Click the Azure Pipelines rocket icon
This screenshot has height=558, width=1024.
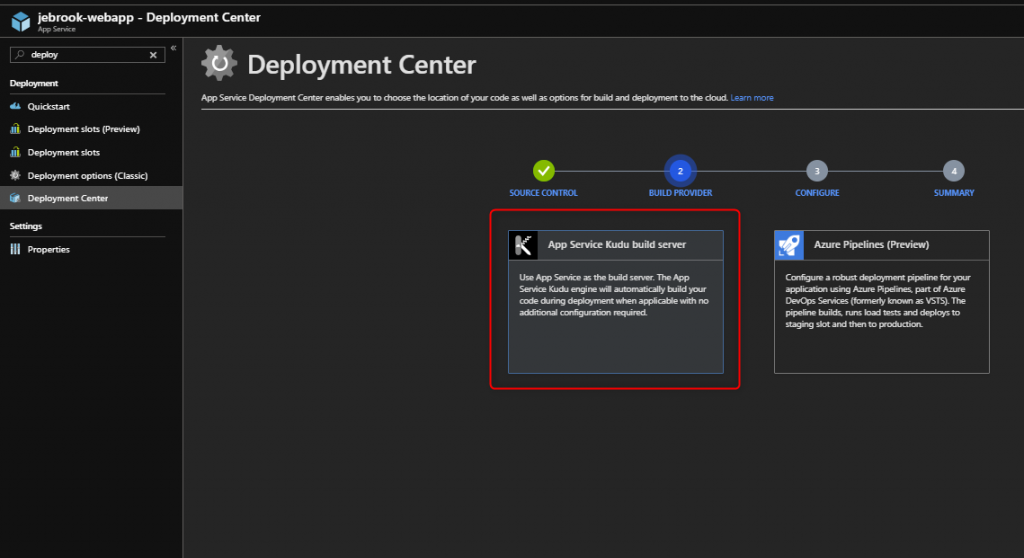(x=789, y=245)
